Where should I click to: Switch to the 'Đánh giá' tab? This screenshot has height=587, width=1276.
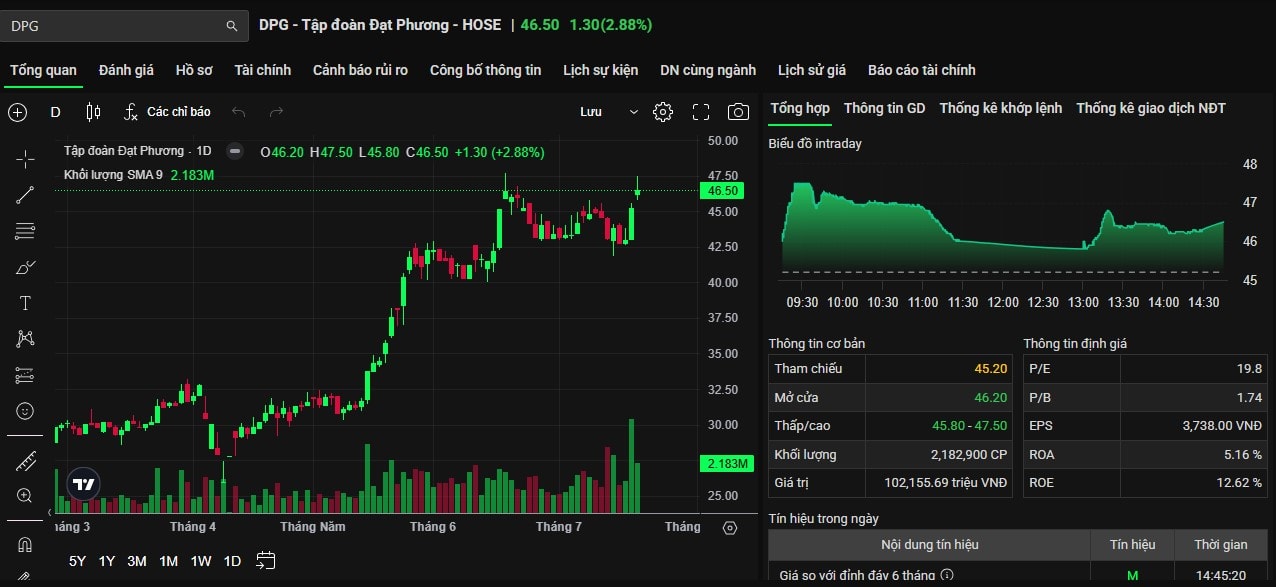pyautogui.click(x=126, y=70)
